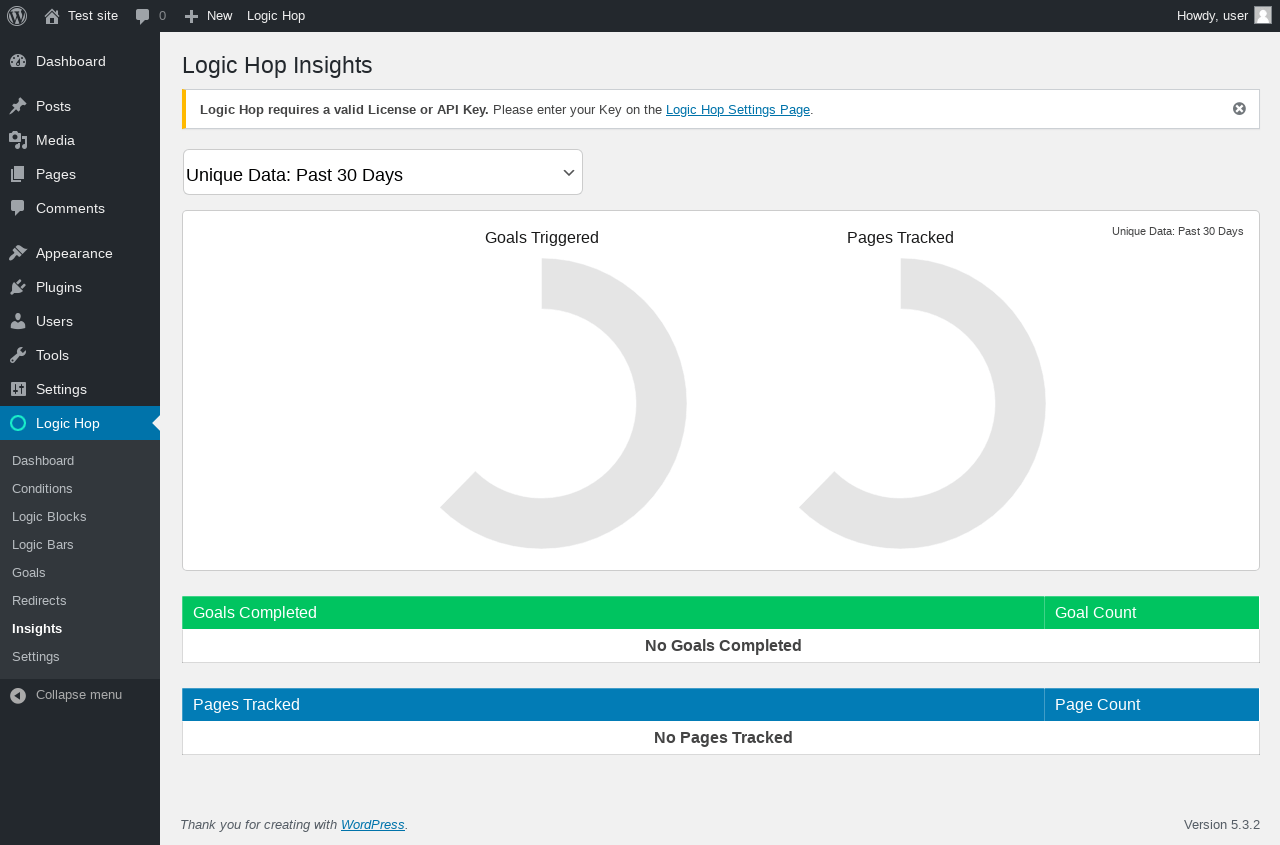Open the Logic Bars submenu item
The width and height of the screenshot is (1280, 845).
click(80, 545)
